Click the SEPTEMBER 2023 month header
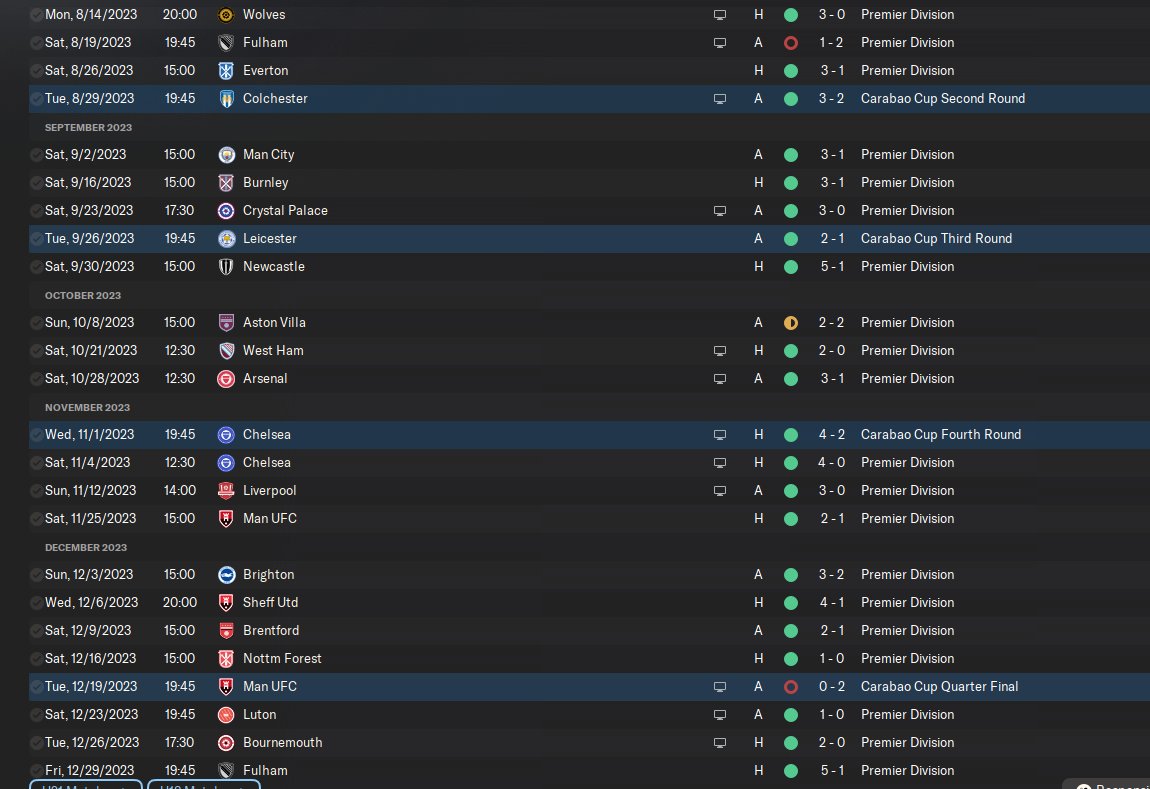 (88, 128)
